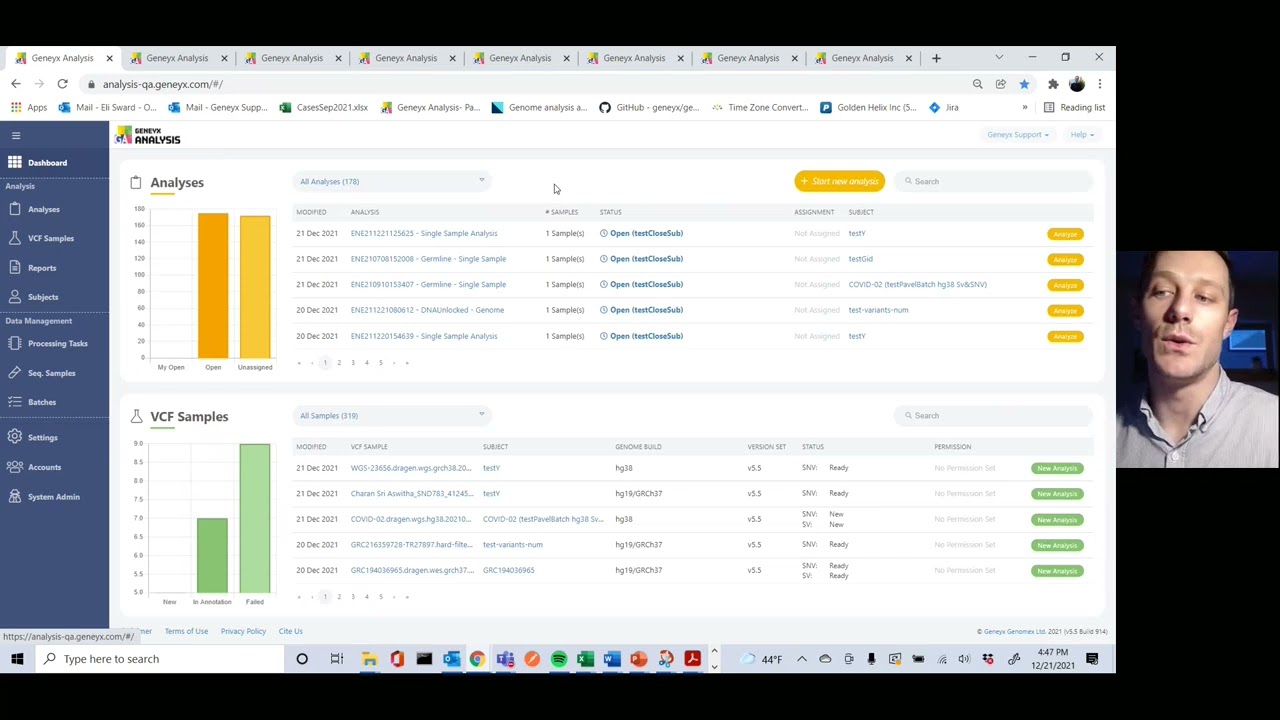Open the Privacy Policy link

[x=243, y=632]
